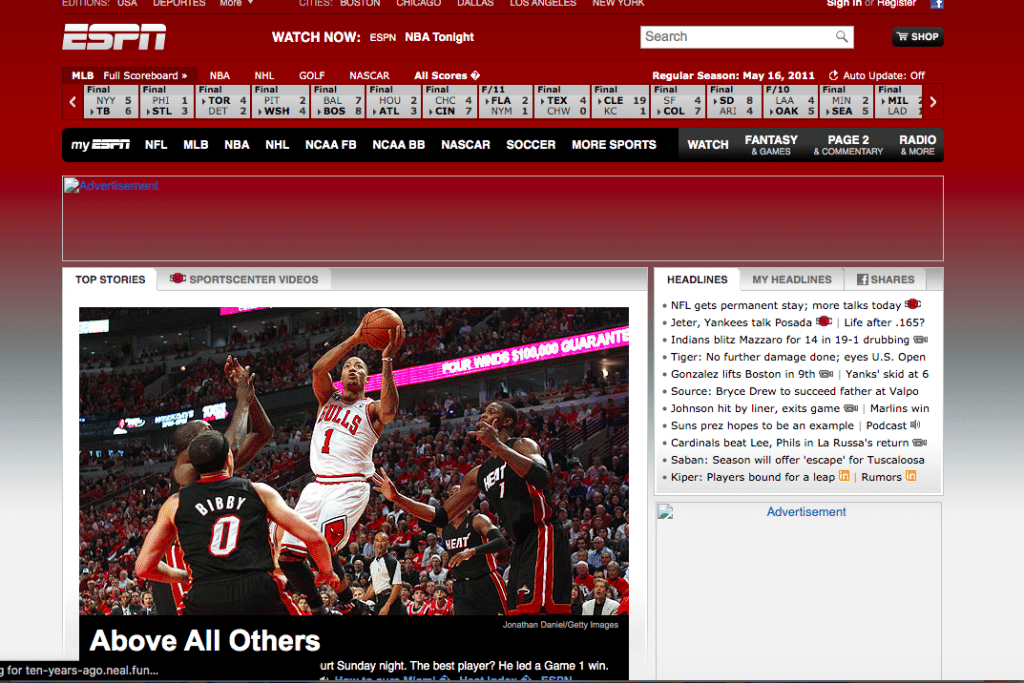Screen dimensions: 1024x683
Task: Open the NYY vs TB final score
Action: (111, 101)
